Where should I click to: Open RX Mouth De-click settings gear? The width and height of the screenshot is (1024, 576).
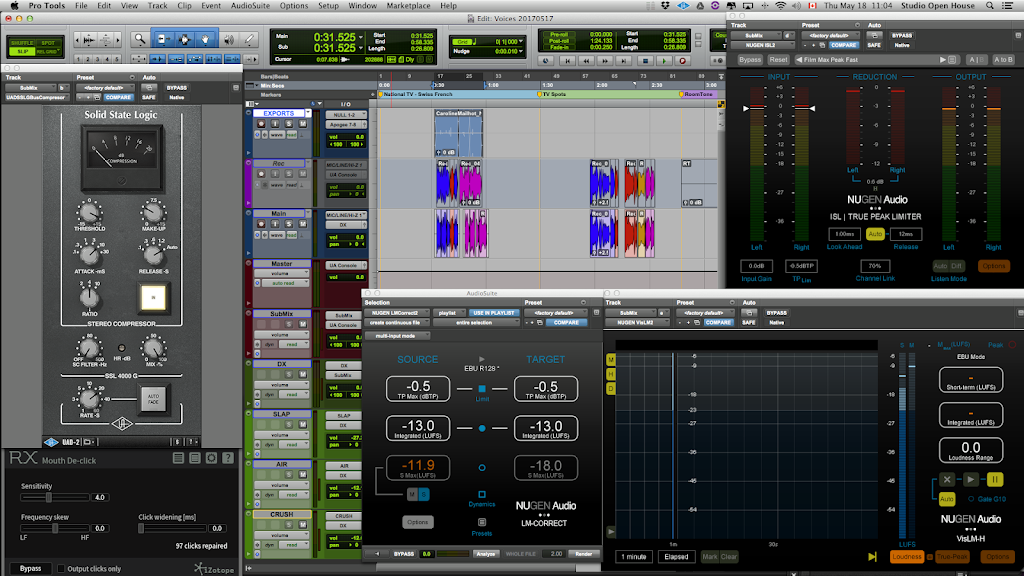point(211,458)
